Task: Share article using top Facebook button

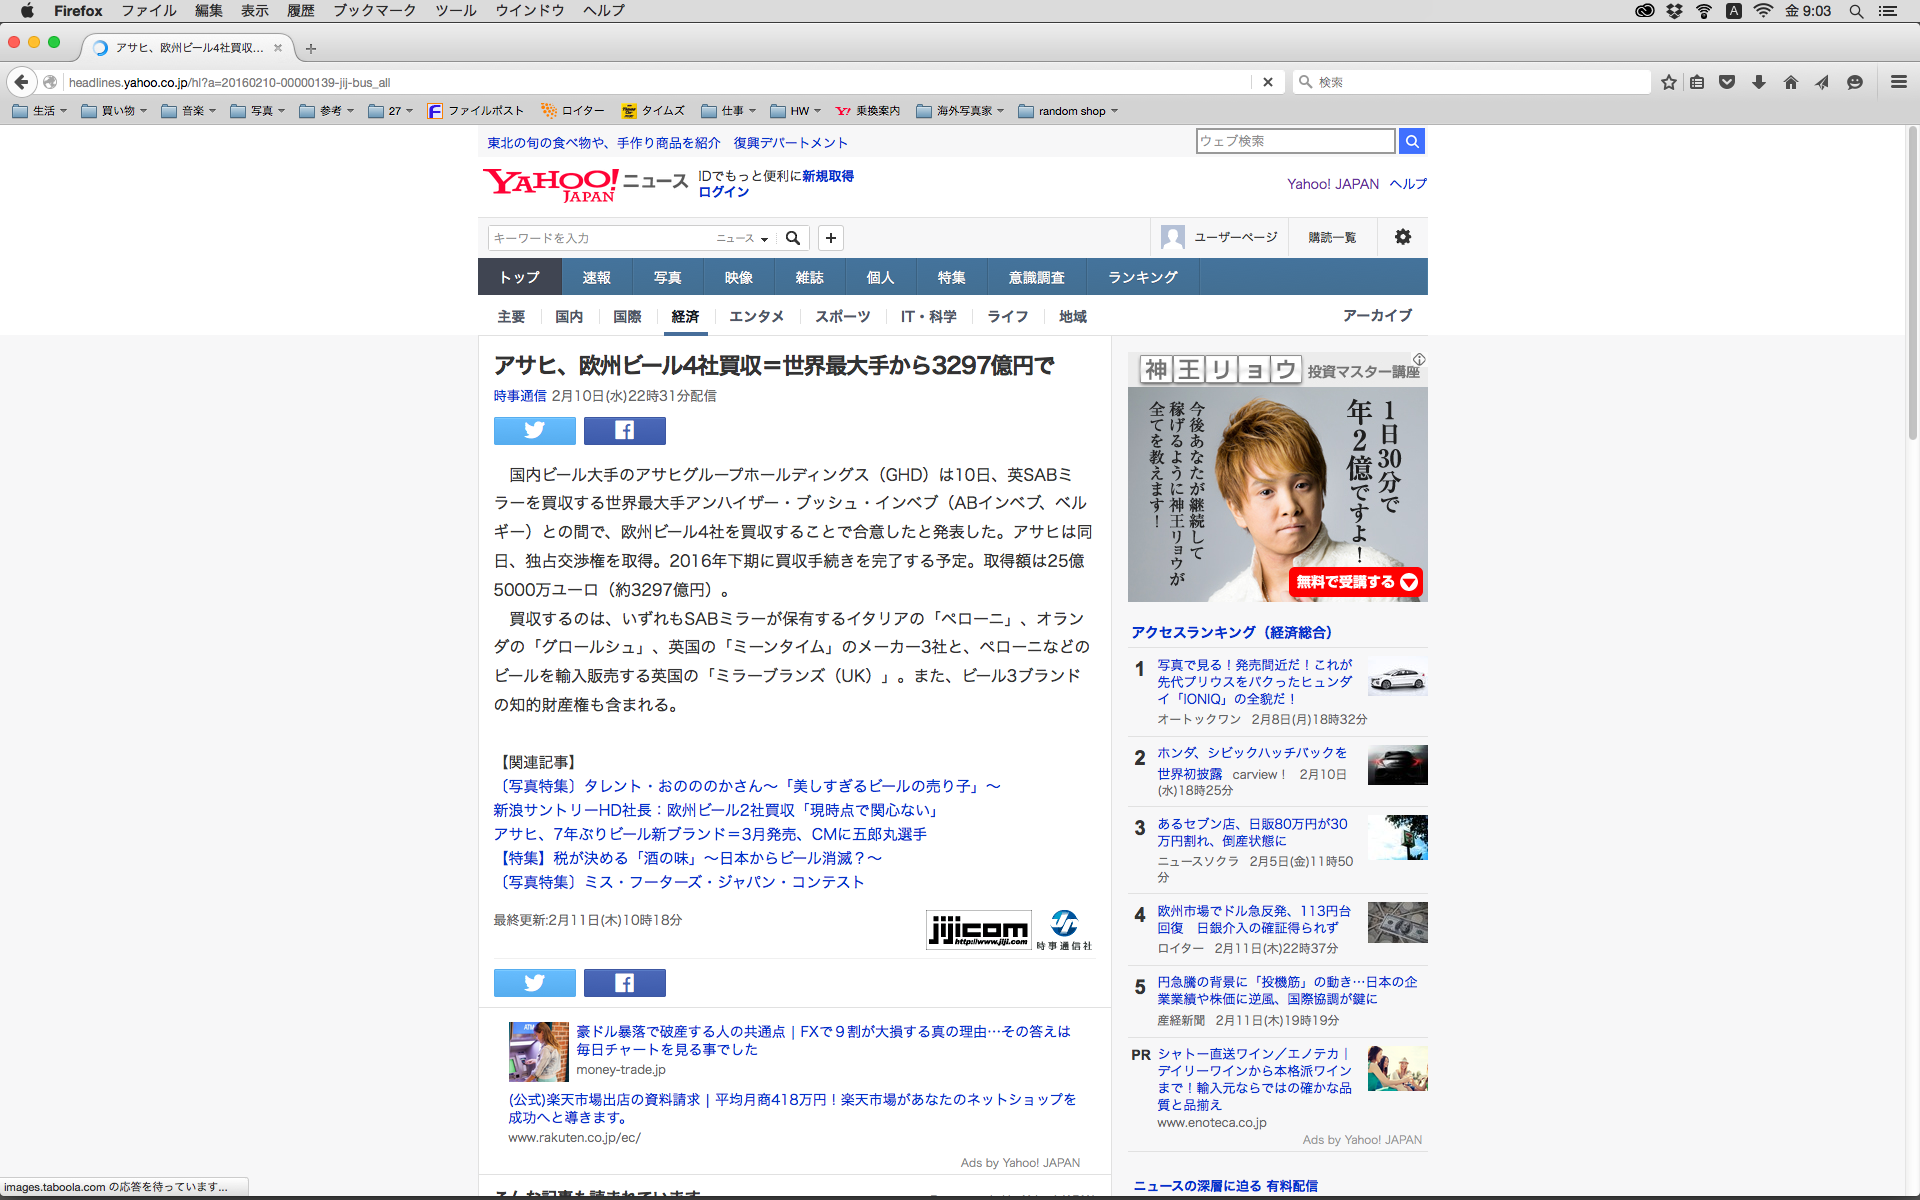Action: click(x=624, y=431)
